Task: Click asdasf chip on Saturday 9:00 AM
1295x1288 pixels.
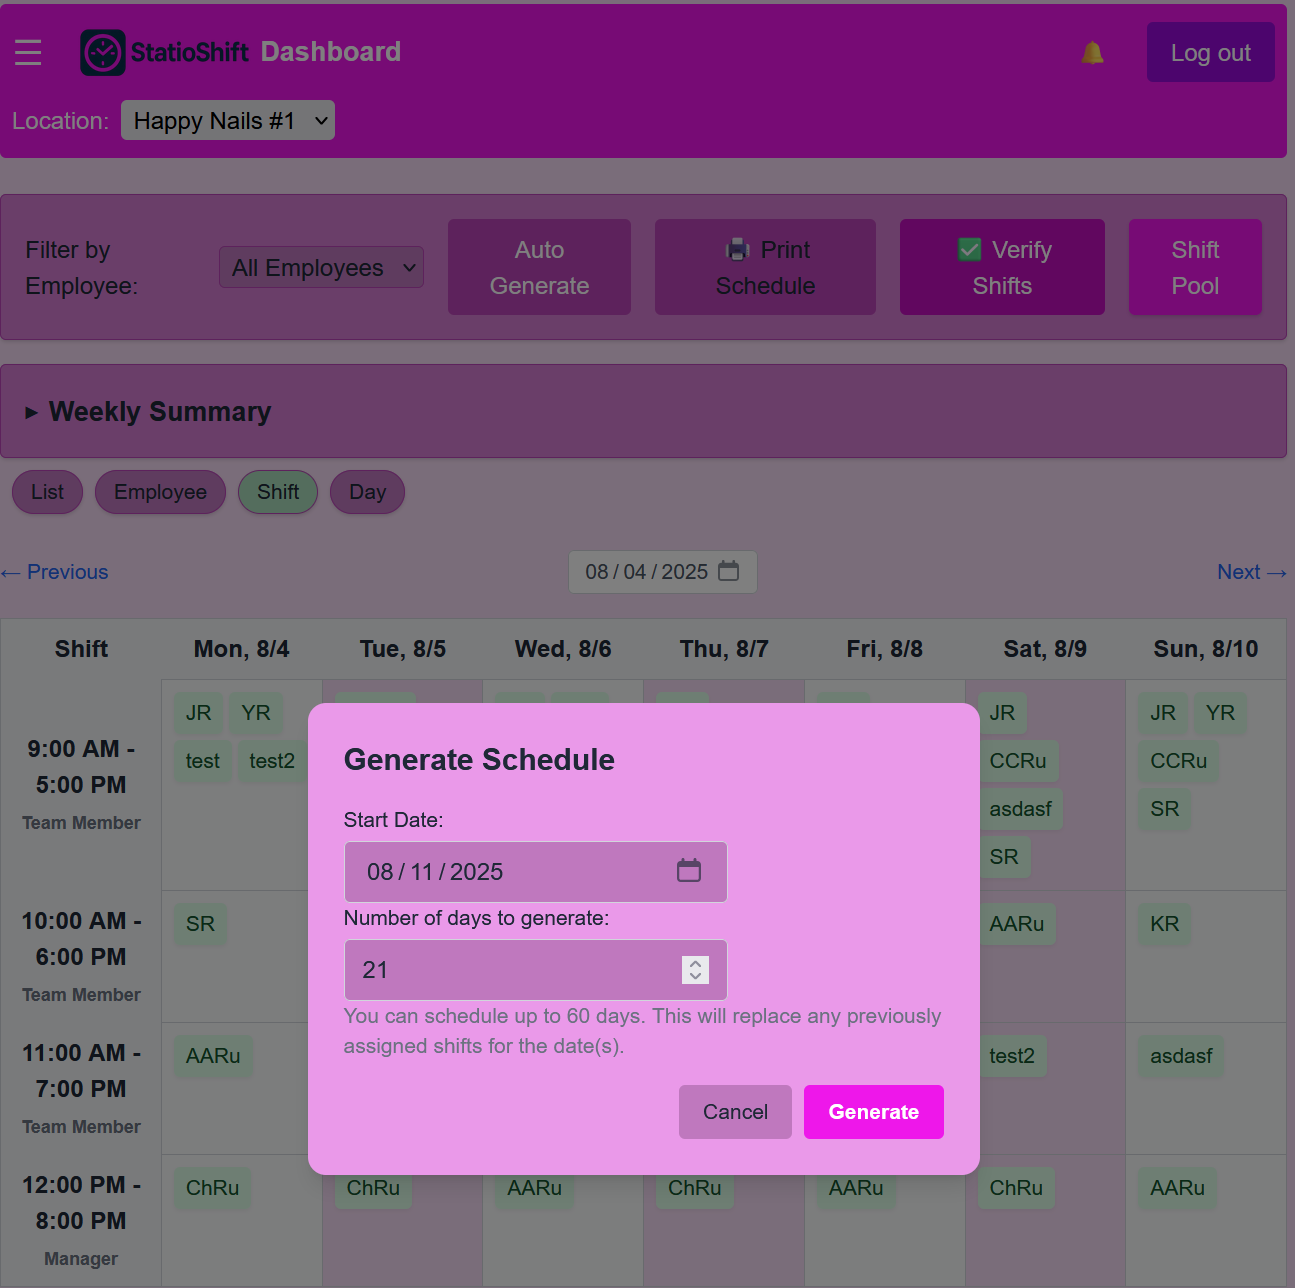Action: [x=1020, y=809]
